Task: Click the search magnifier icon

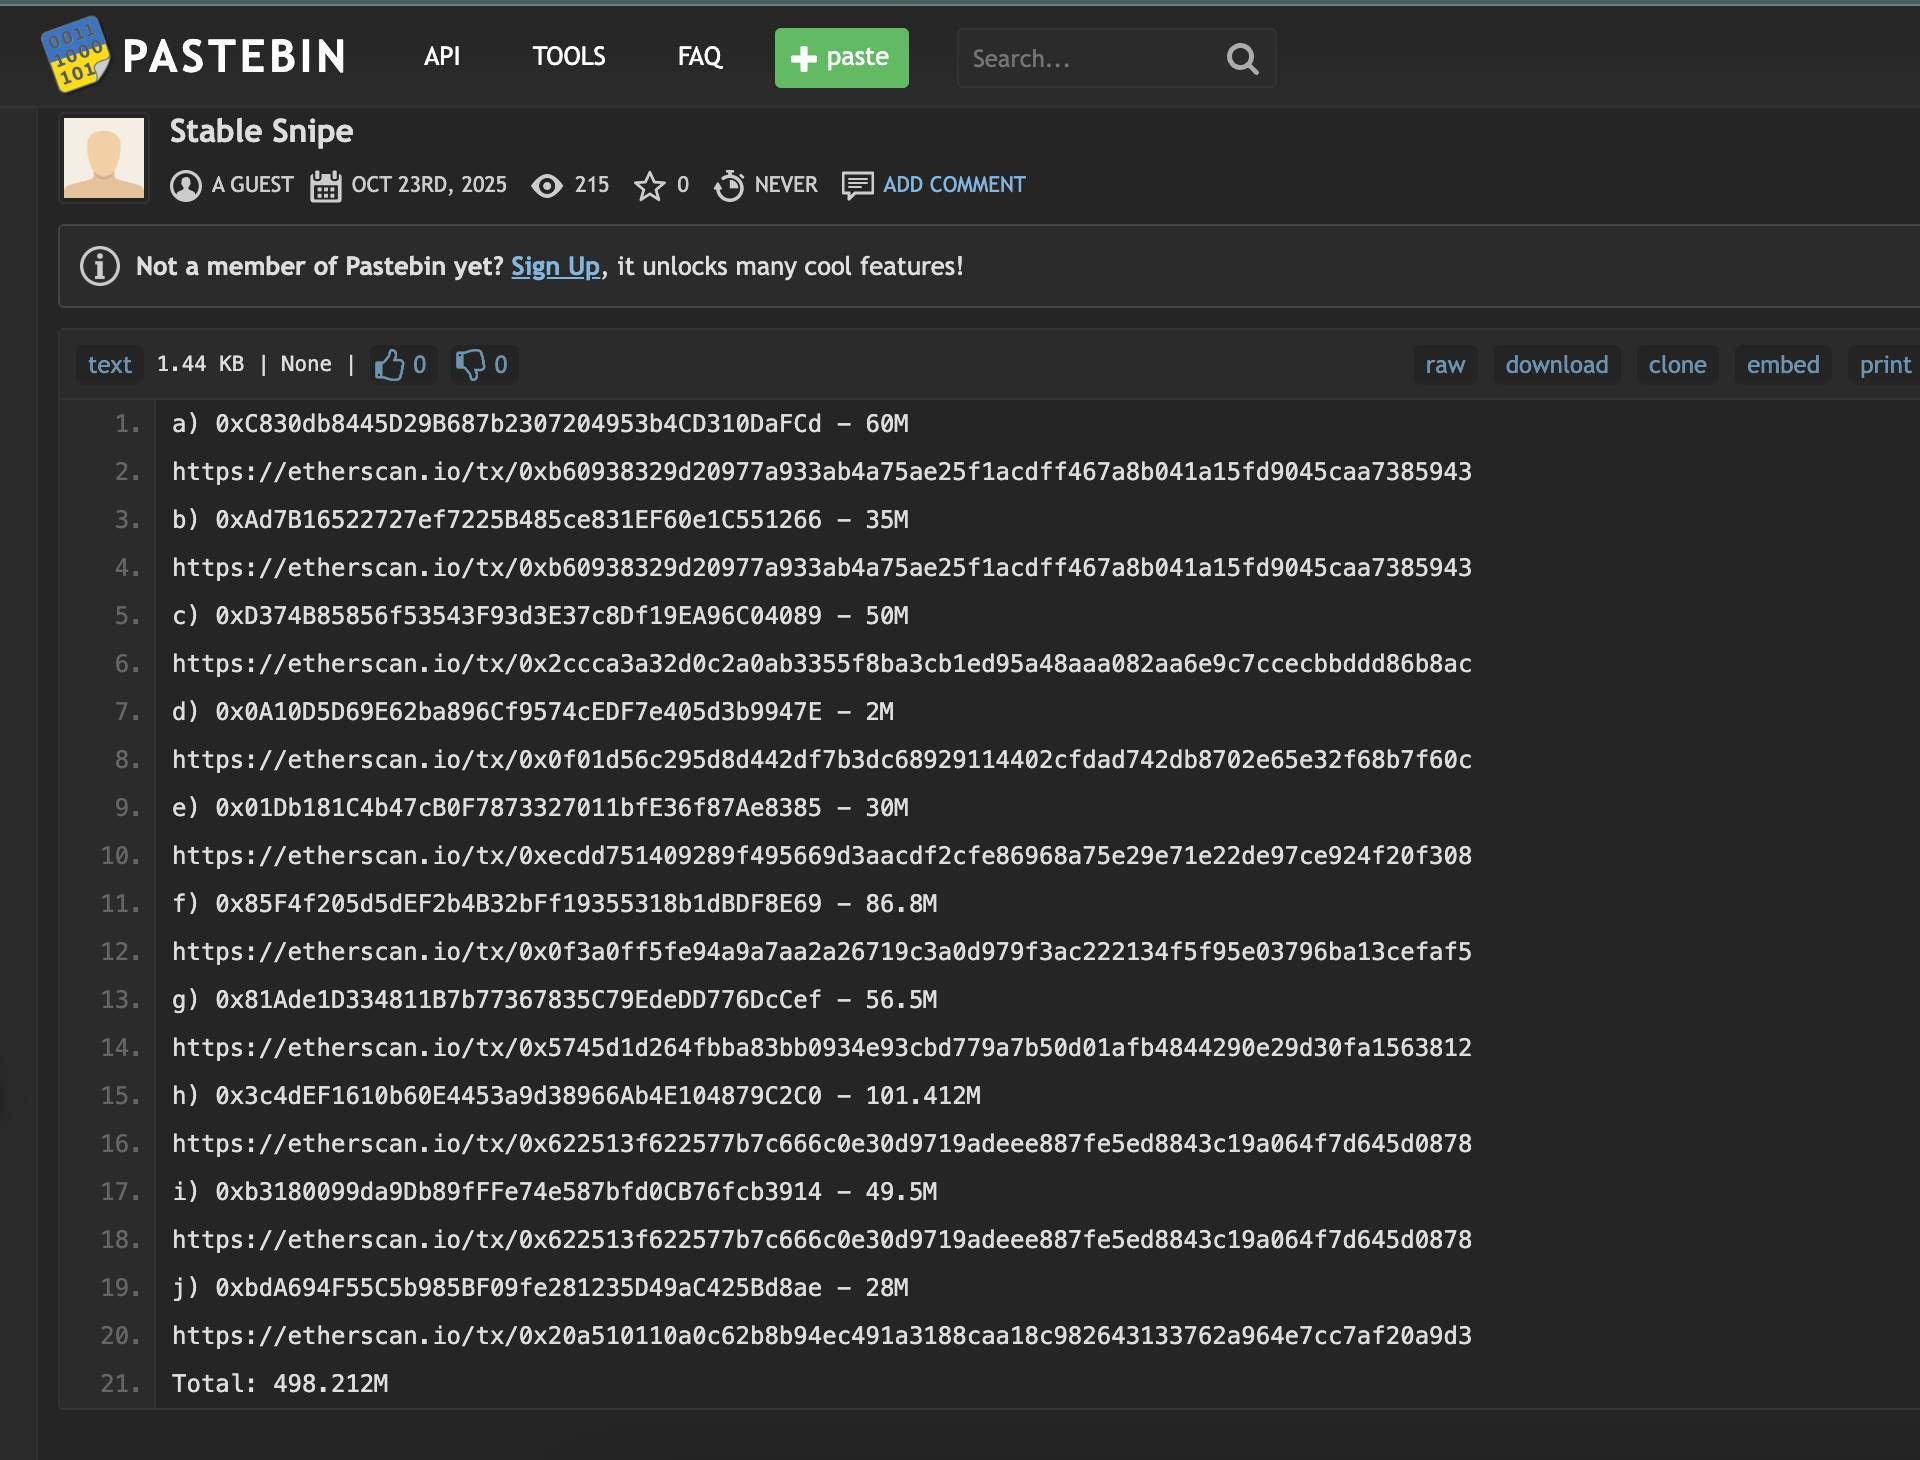Action: pos(1242,59)
